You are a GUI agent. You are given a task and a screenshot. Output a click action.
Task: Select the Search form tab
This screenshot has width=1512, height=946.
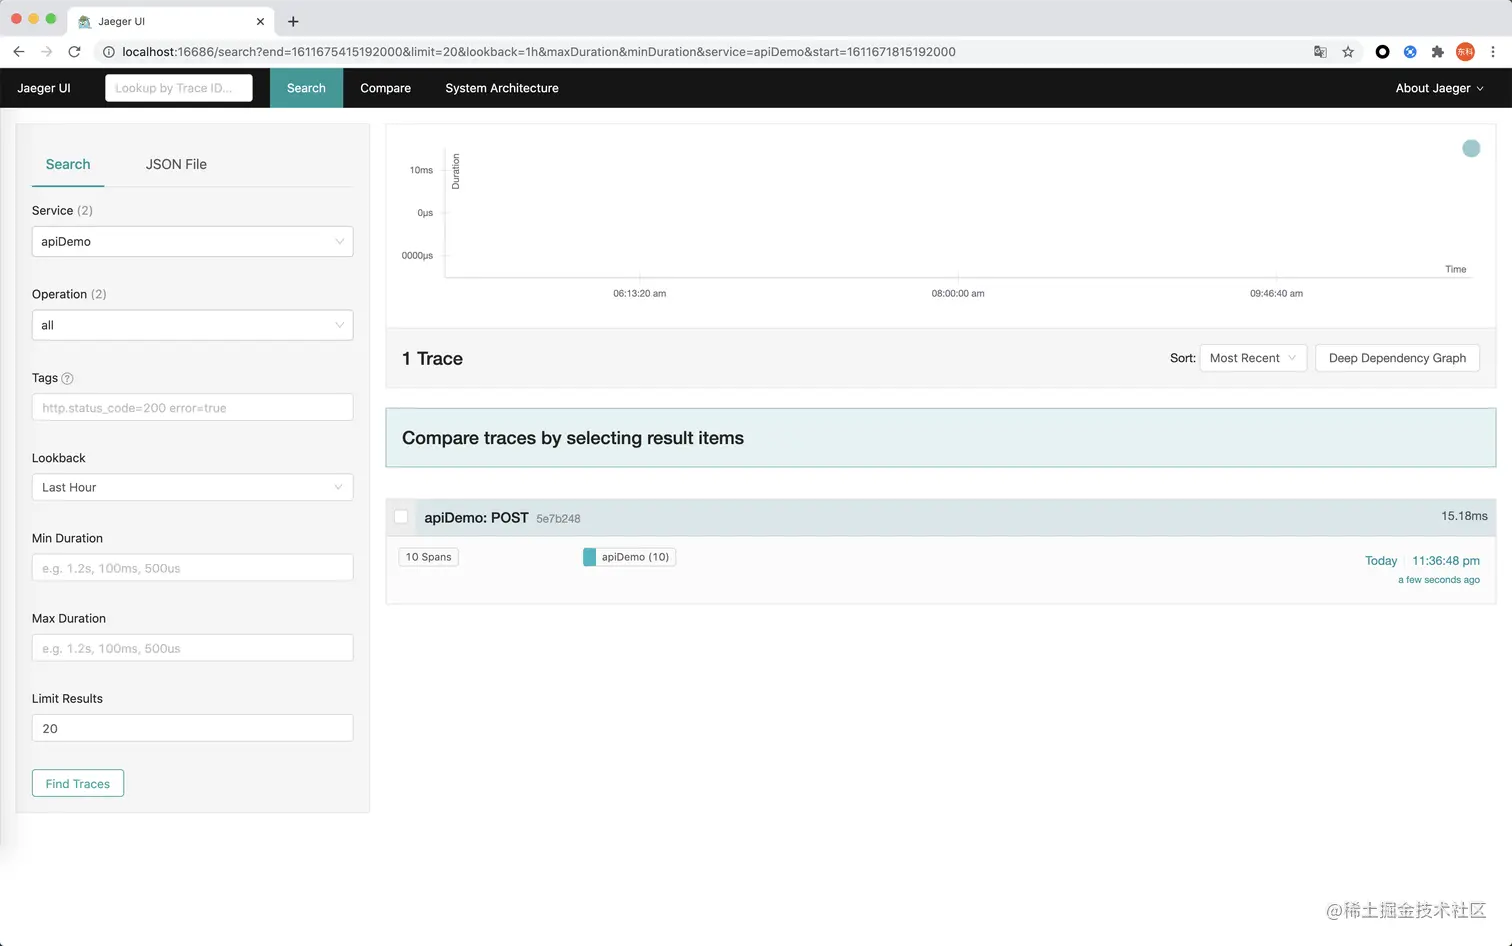click(68, 164)
